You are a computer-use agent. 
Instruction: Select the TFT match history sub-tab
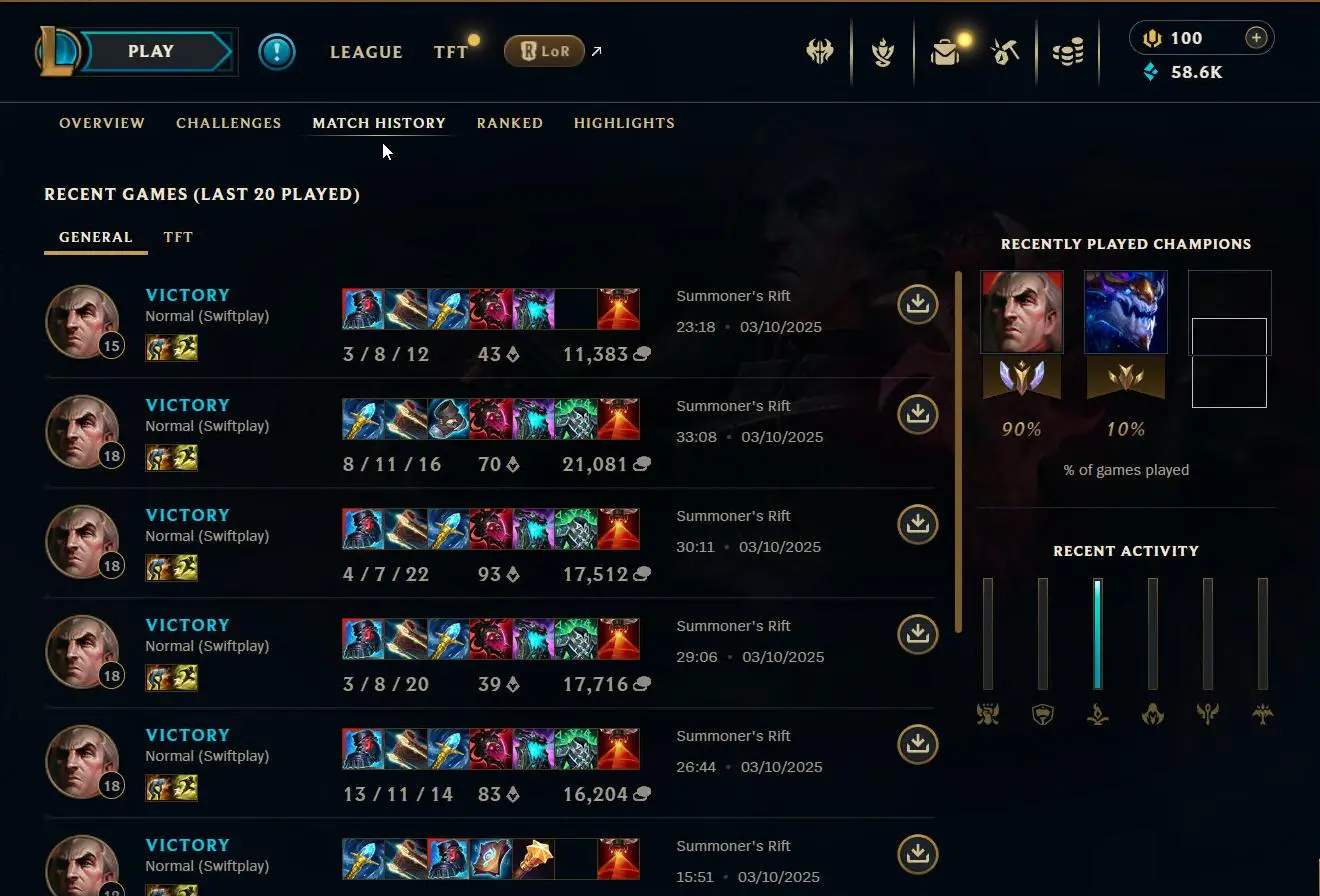pyautogui.click(x=178, y=237)
